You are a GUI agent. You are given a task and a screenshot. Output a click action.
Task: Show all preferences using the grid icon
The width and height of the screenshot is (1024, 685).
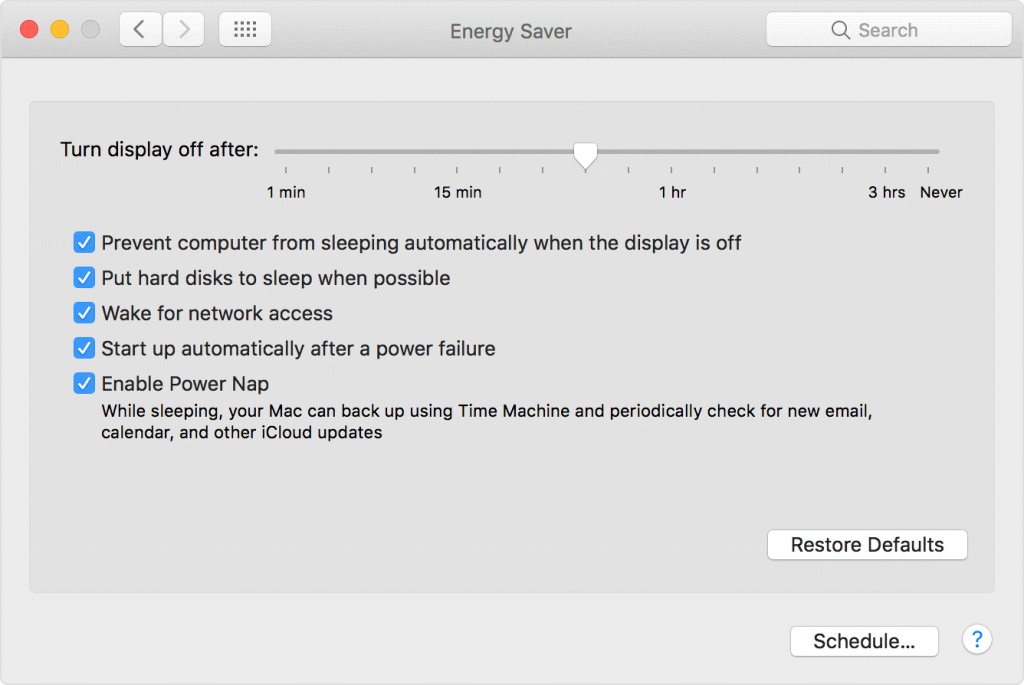click(245, 29)
